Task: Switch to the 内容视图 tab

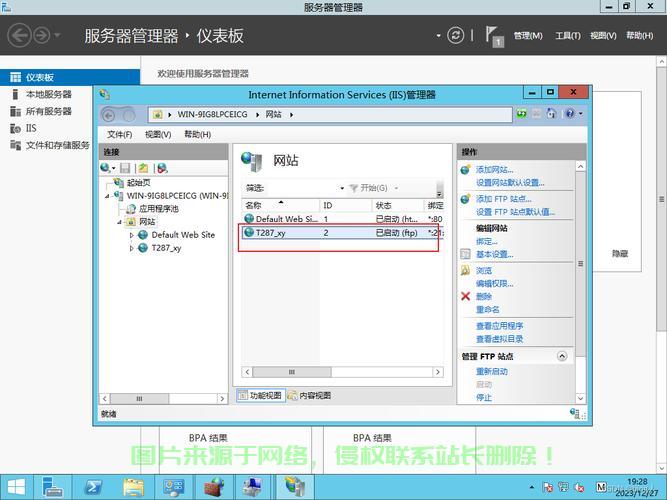Action: (310, 395)
